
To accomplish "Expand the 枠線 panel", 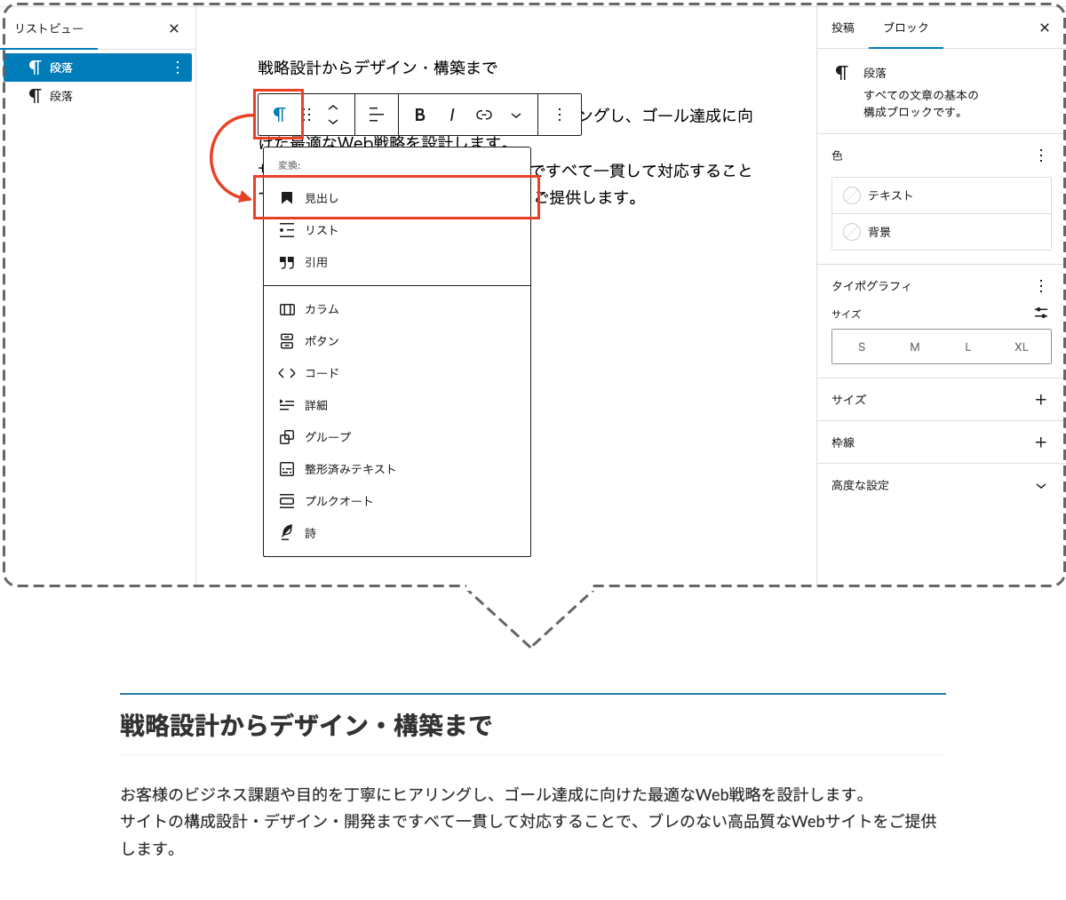I will coord(1040,442).
